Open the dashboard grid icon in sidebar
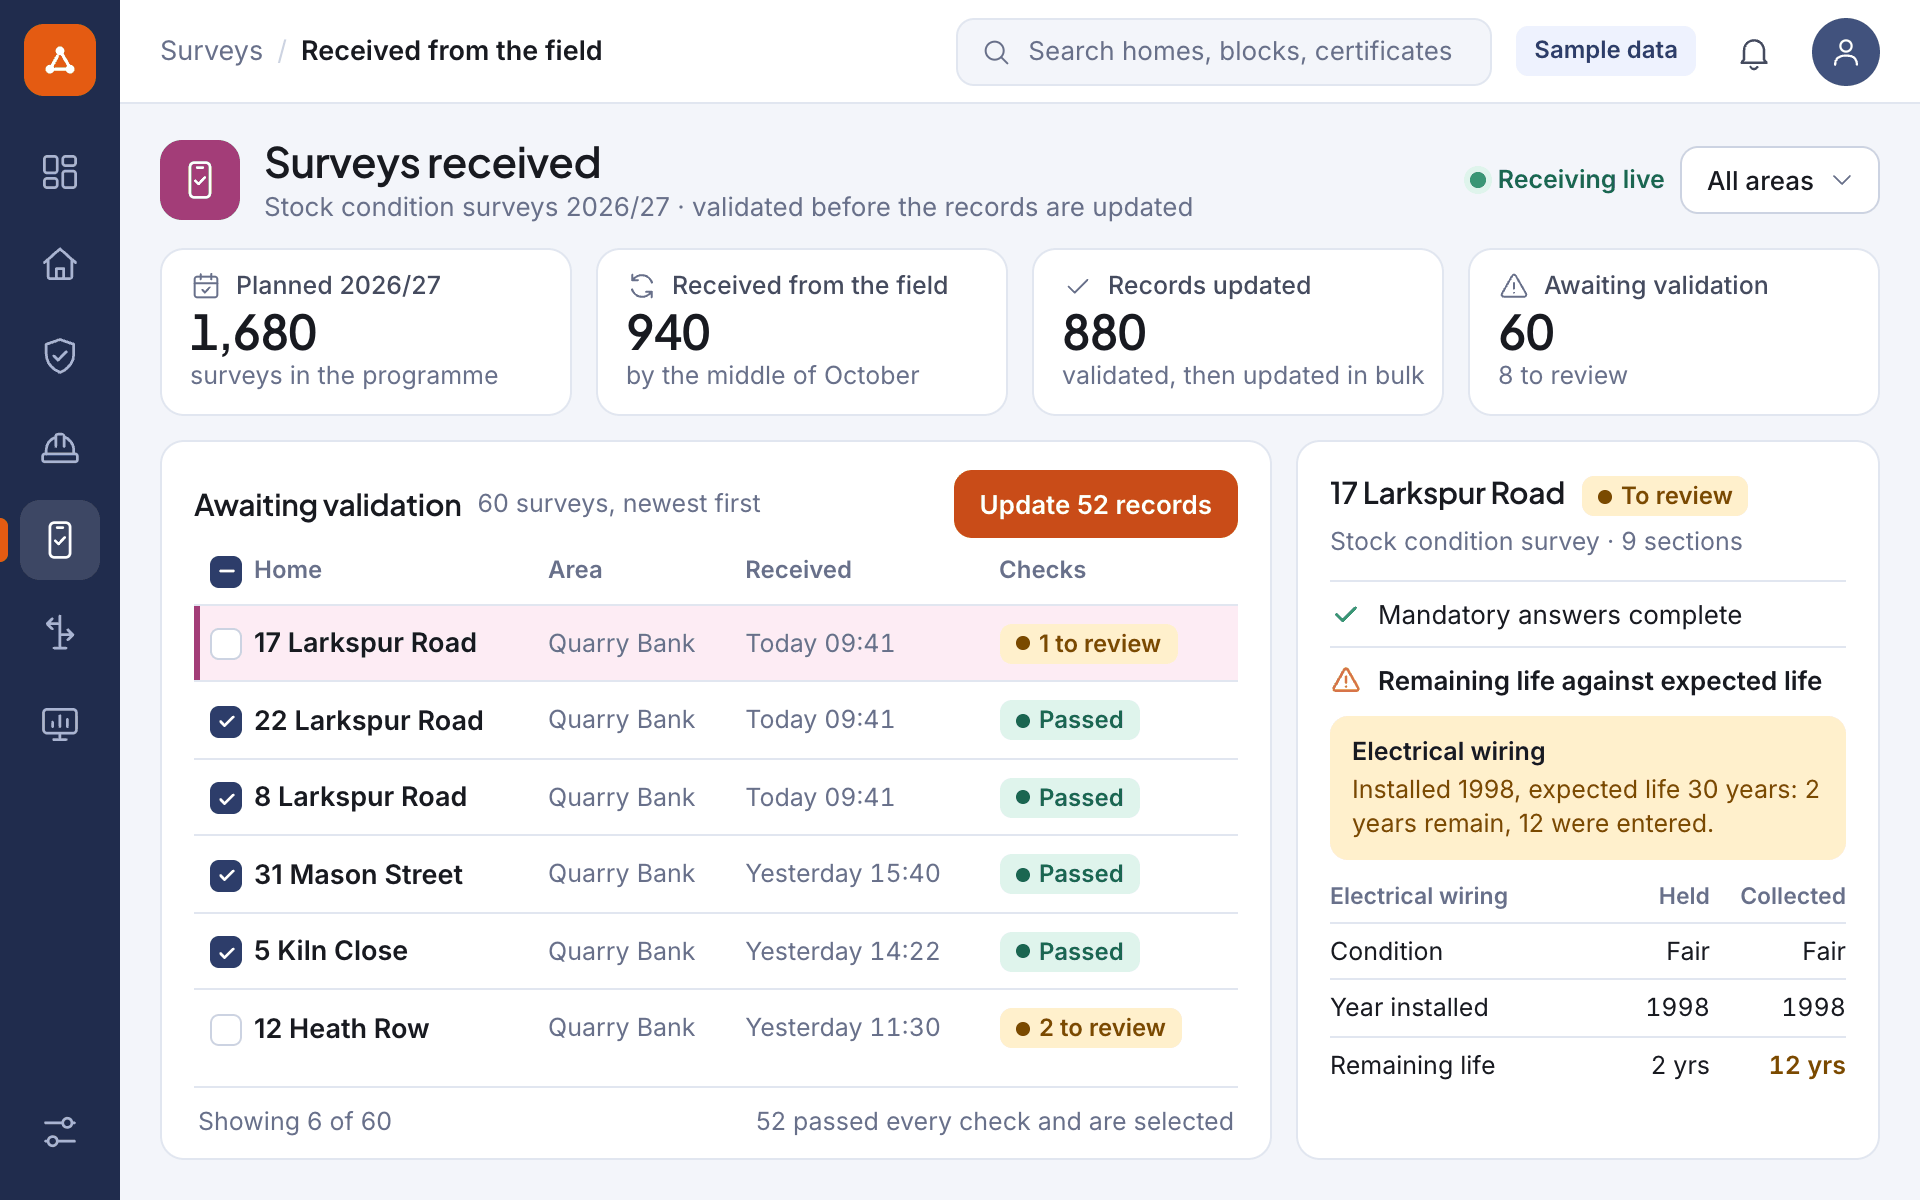1920x1200 pixels. 60,172
